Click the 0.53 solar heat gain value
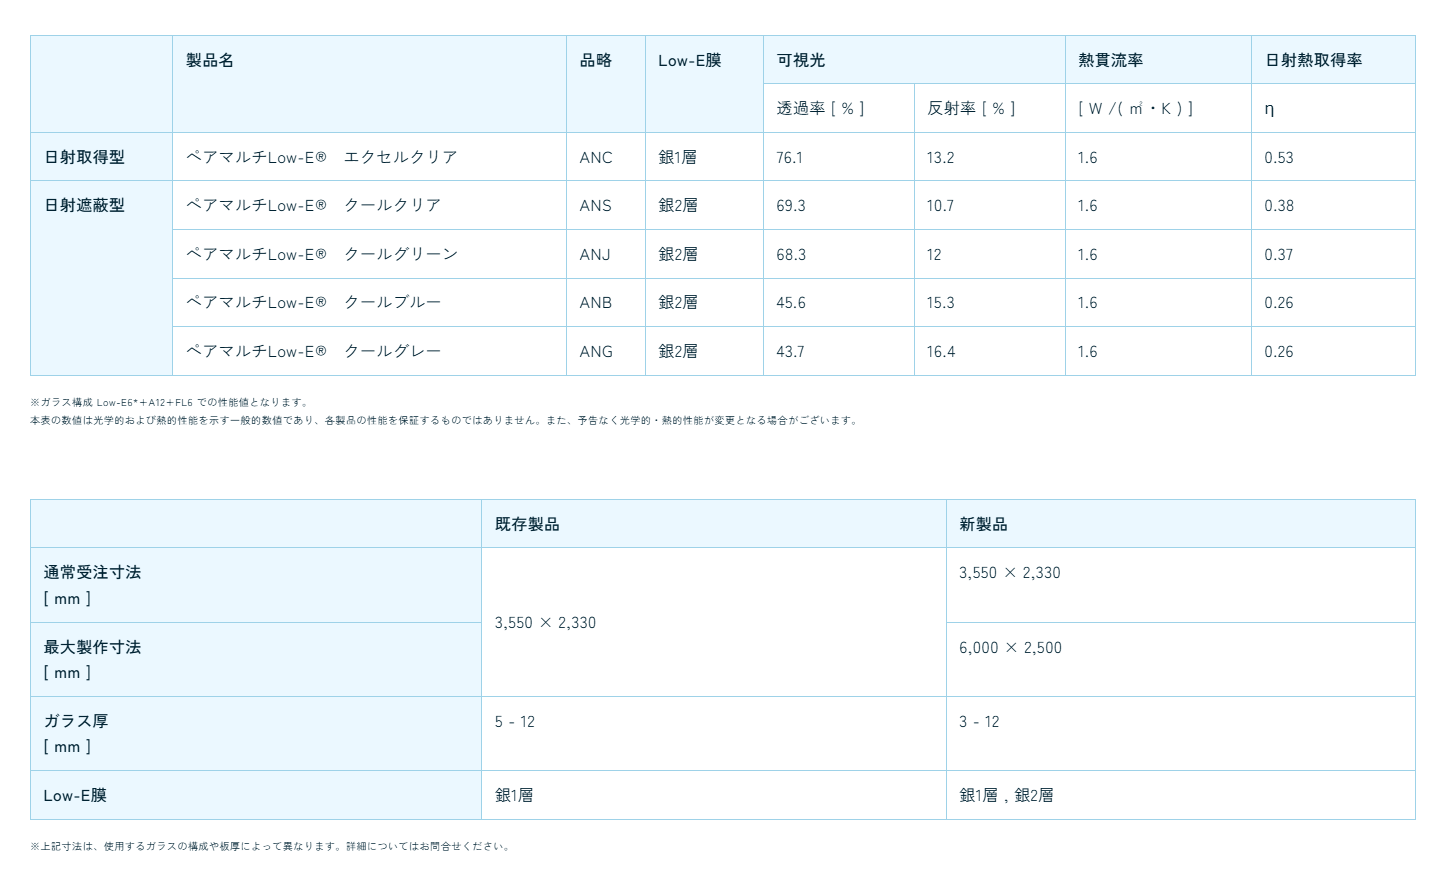 click(x=1279, y=158)
